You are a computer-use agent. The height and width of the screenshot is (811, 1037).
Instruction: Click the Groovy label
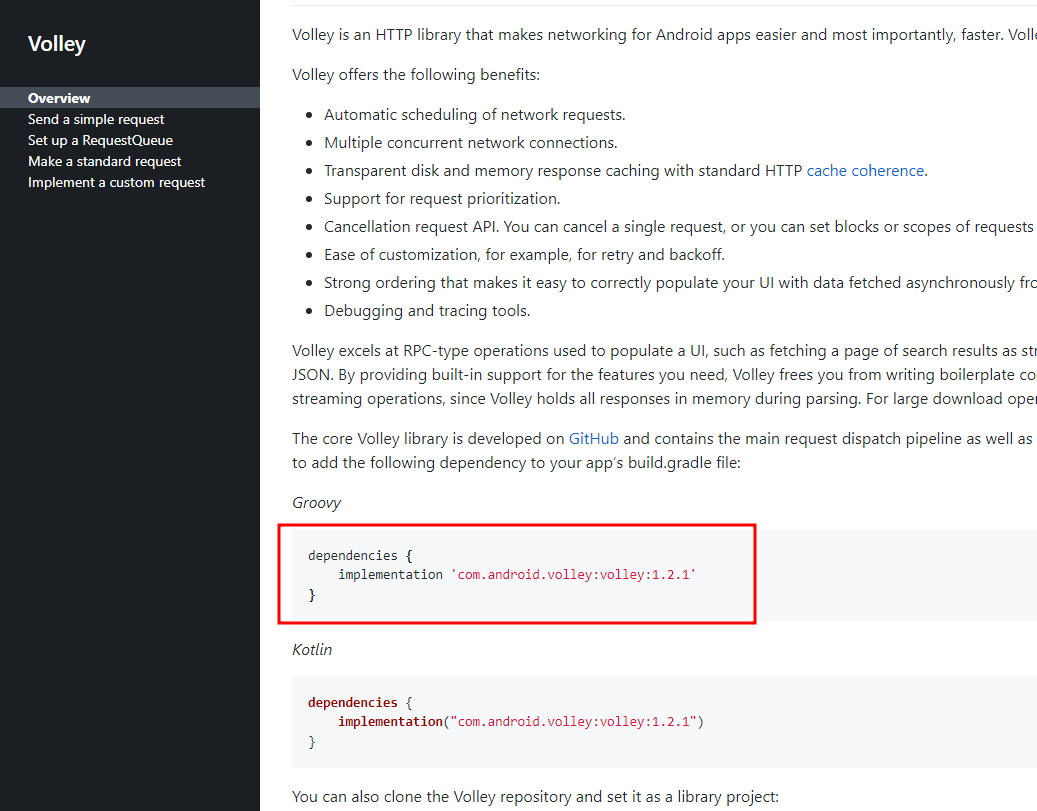pos(316,503)
